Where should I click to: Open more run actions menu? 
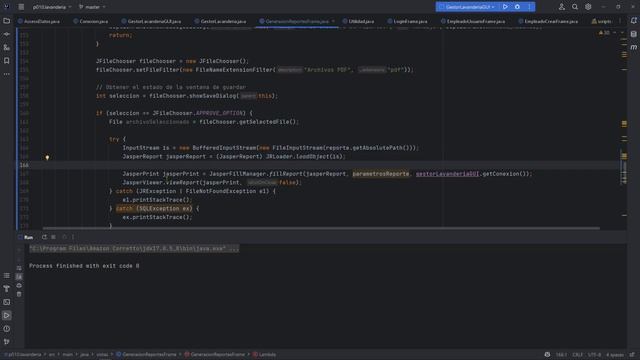pyautogui.click(x=529, y=7)
